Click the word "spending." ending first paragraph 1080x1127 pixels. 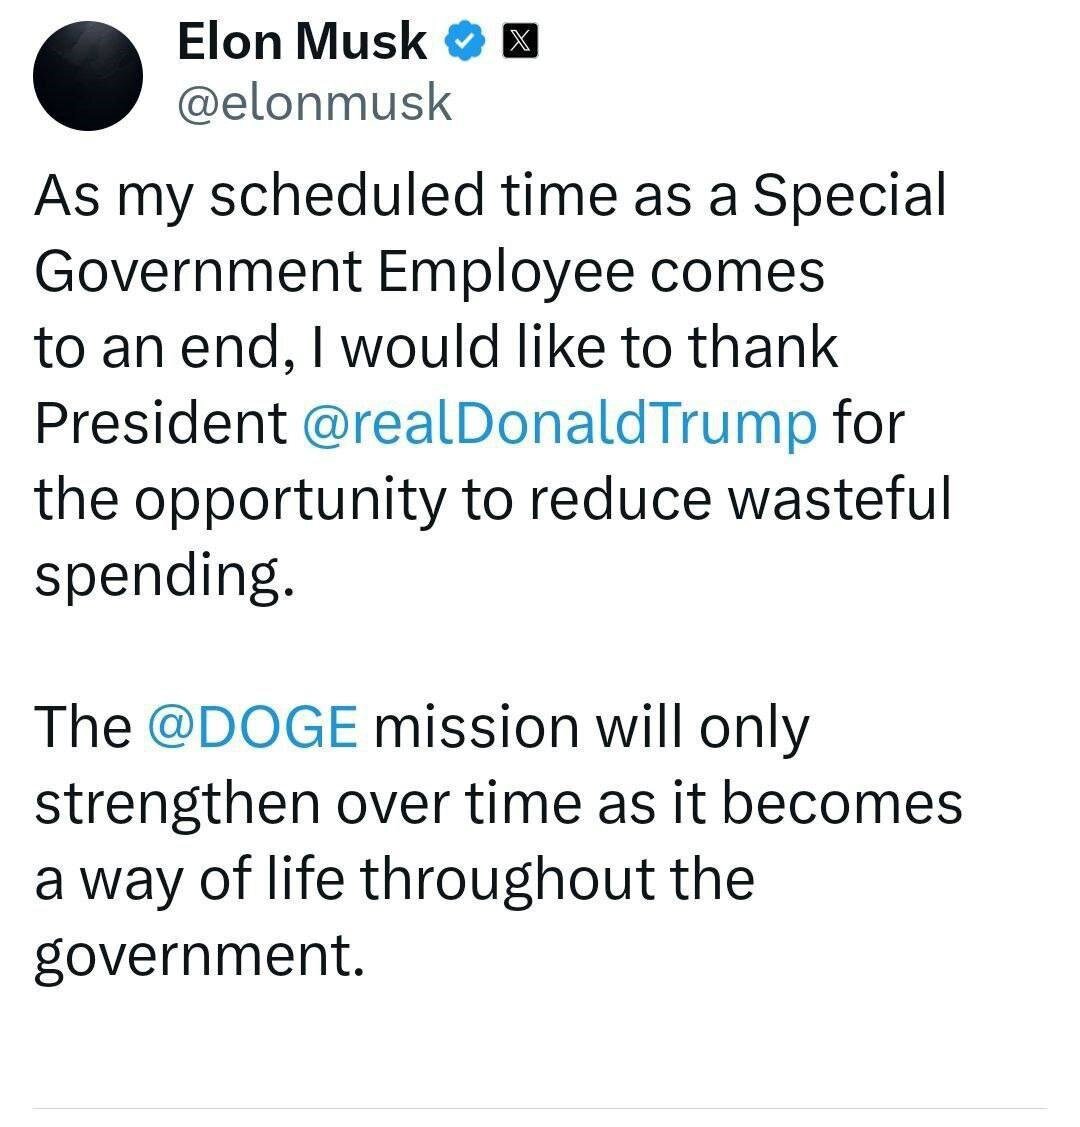166,577
